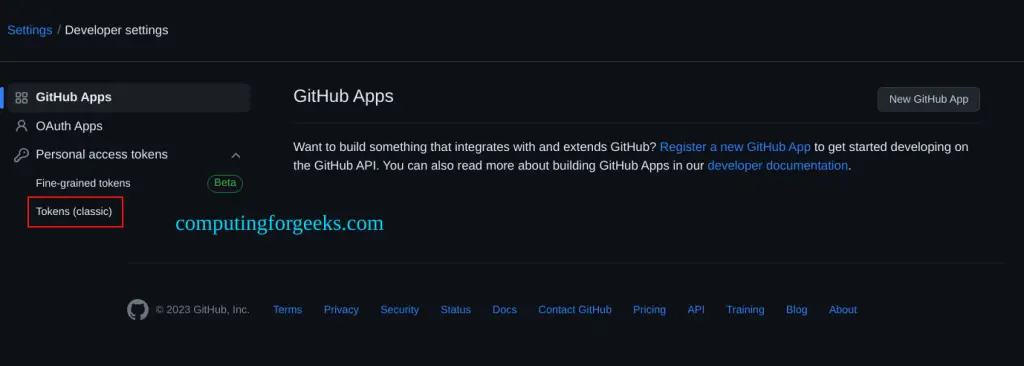
Task: Open the API footer link
Action: point(696,310)
